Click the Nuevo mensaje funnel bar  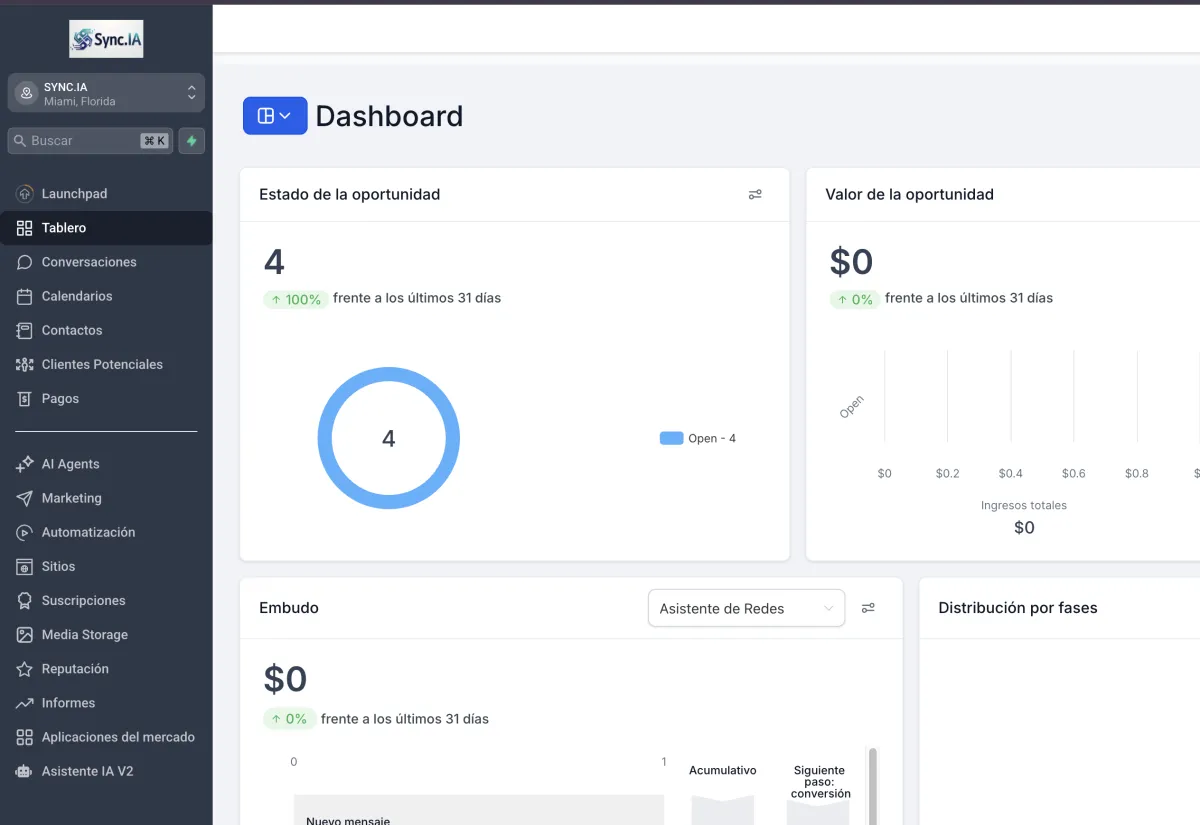point(479,810)
